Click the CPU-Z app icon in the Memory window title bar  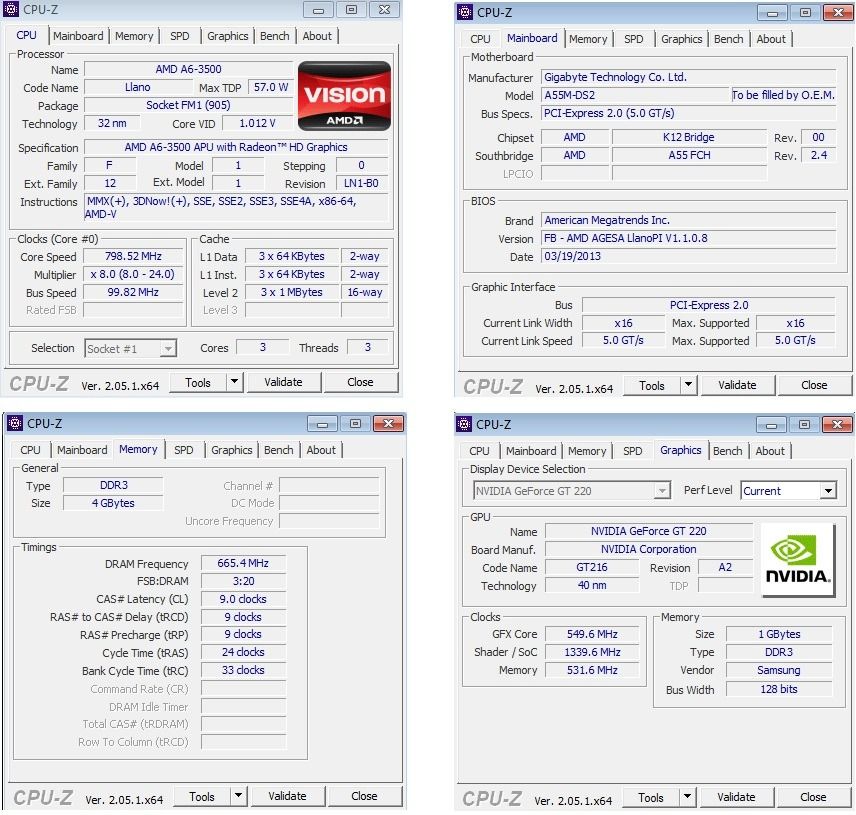coord(15,423)
